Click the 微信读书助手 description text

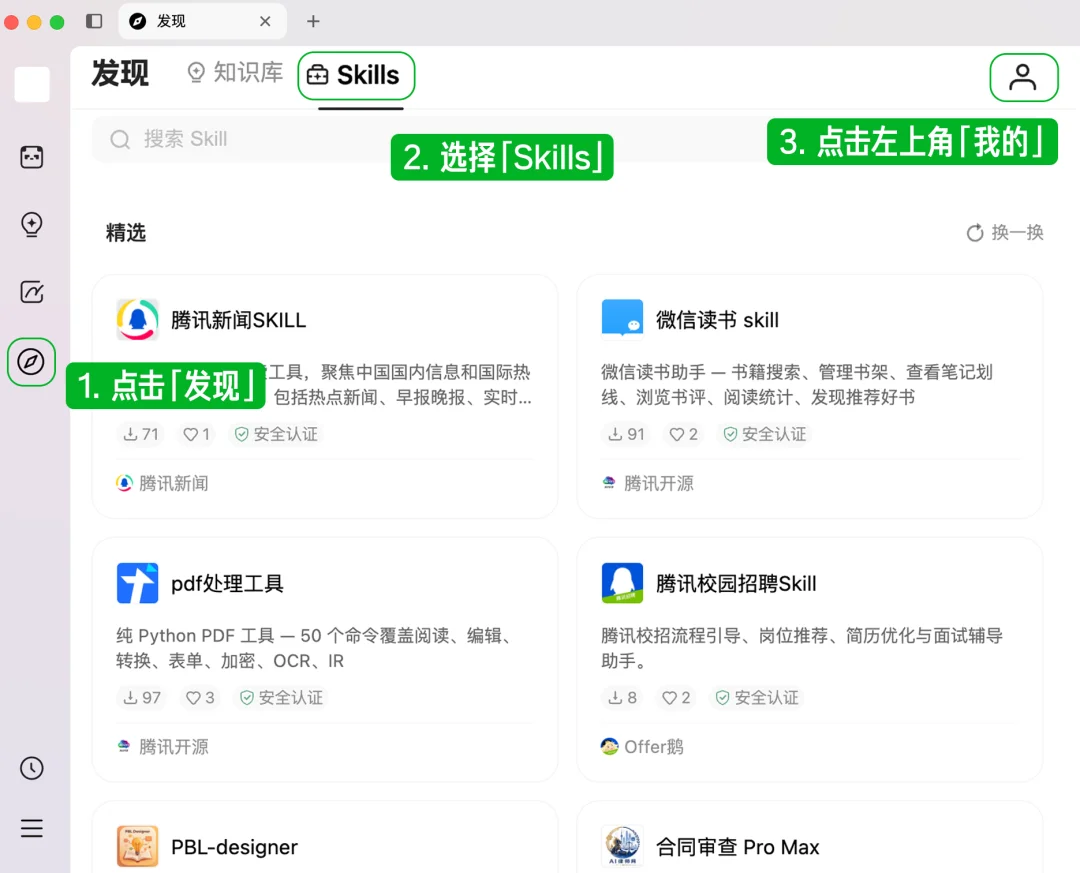click(x=797, y=384)
